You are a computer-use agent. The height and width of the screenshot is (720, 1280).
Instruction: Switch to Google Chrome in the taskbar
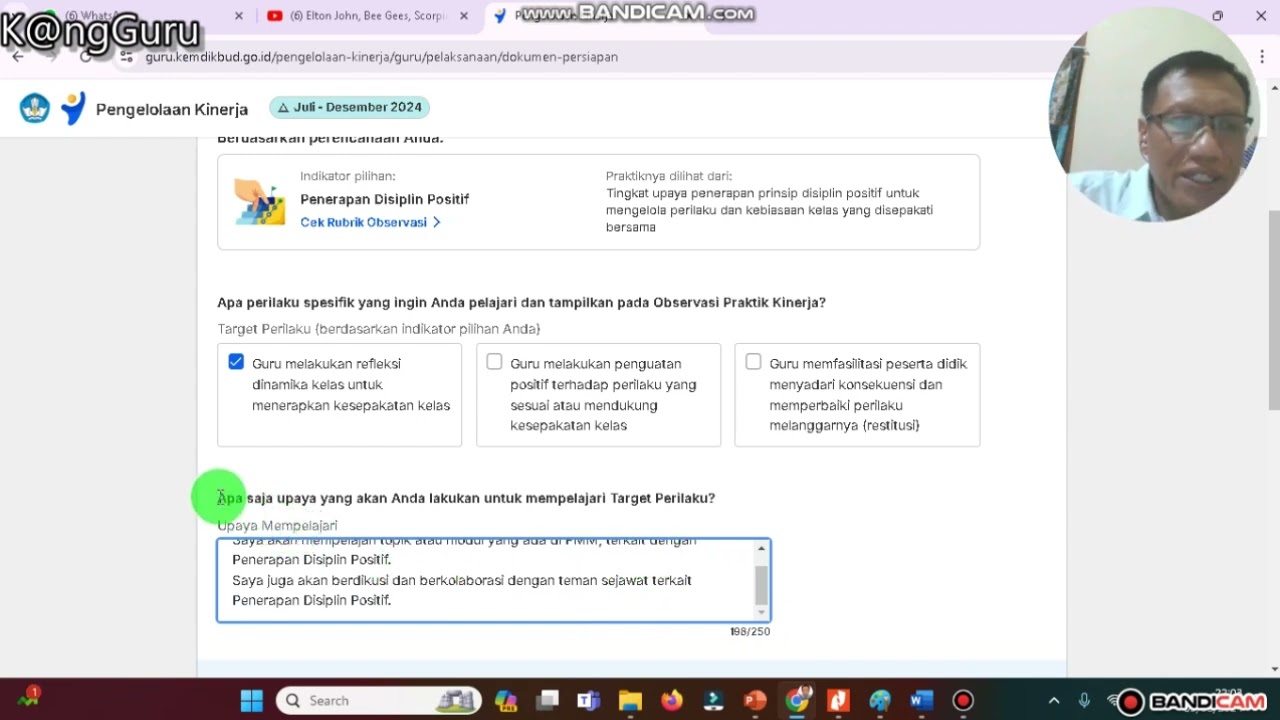[x=797, y=700]
